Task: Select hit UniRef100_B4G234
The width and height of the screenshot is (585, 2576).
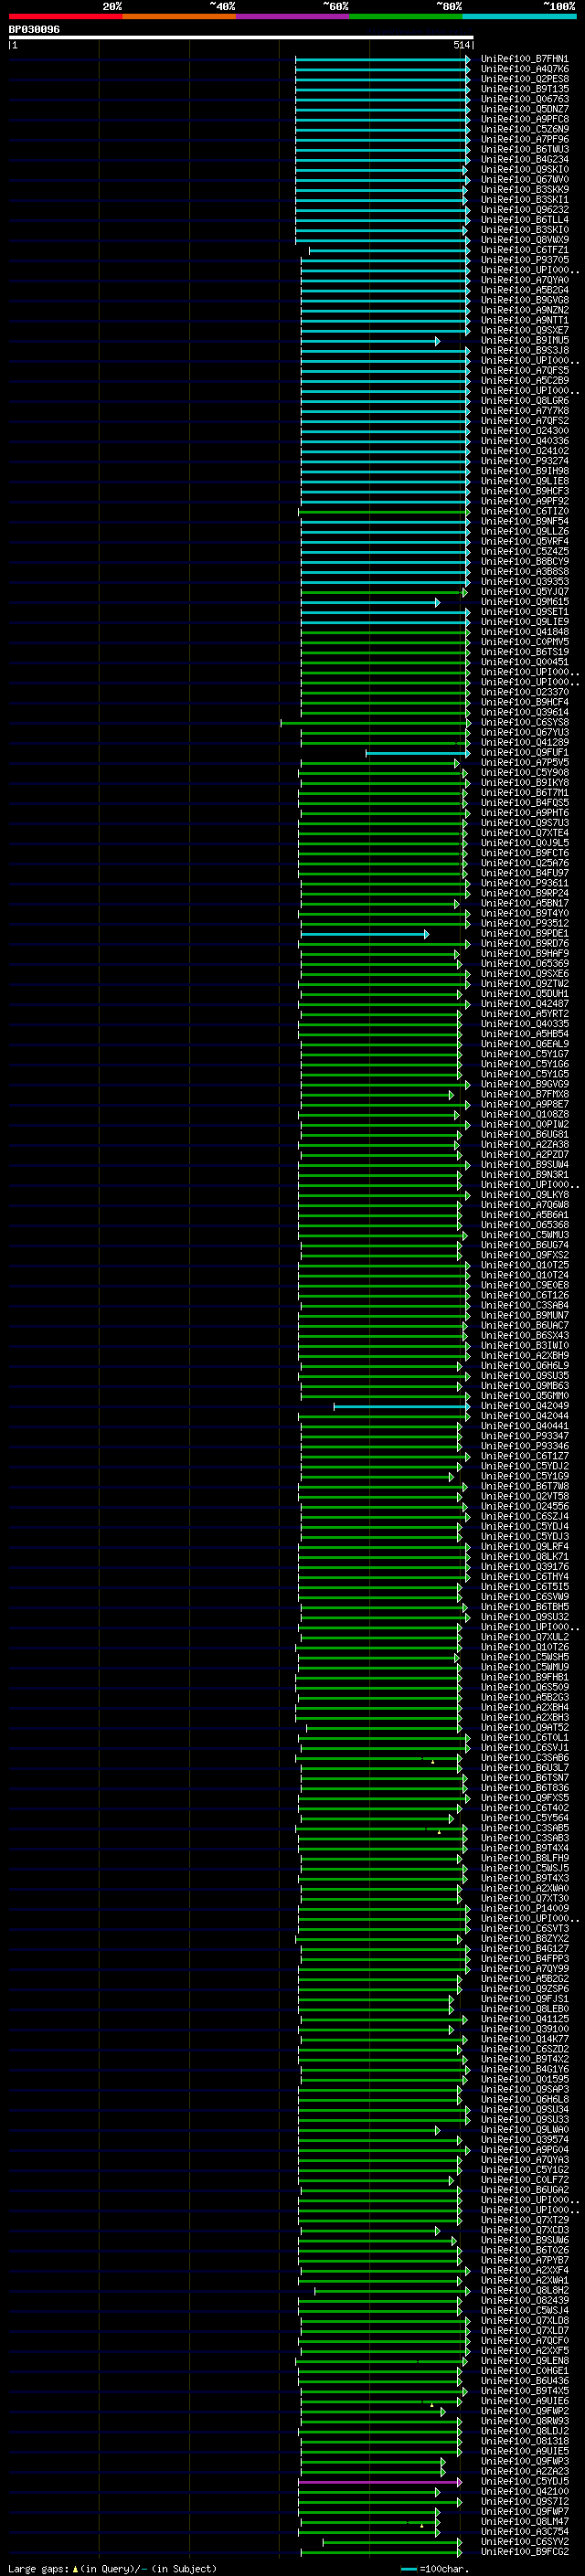Action: (524, 159)
